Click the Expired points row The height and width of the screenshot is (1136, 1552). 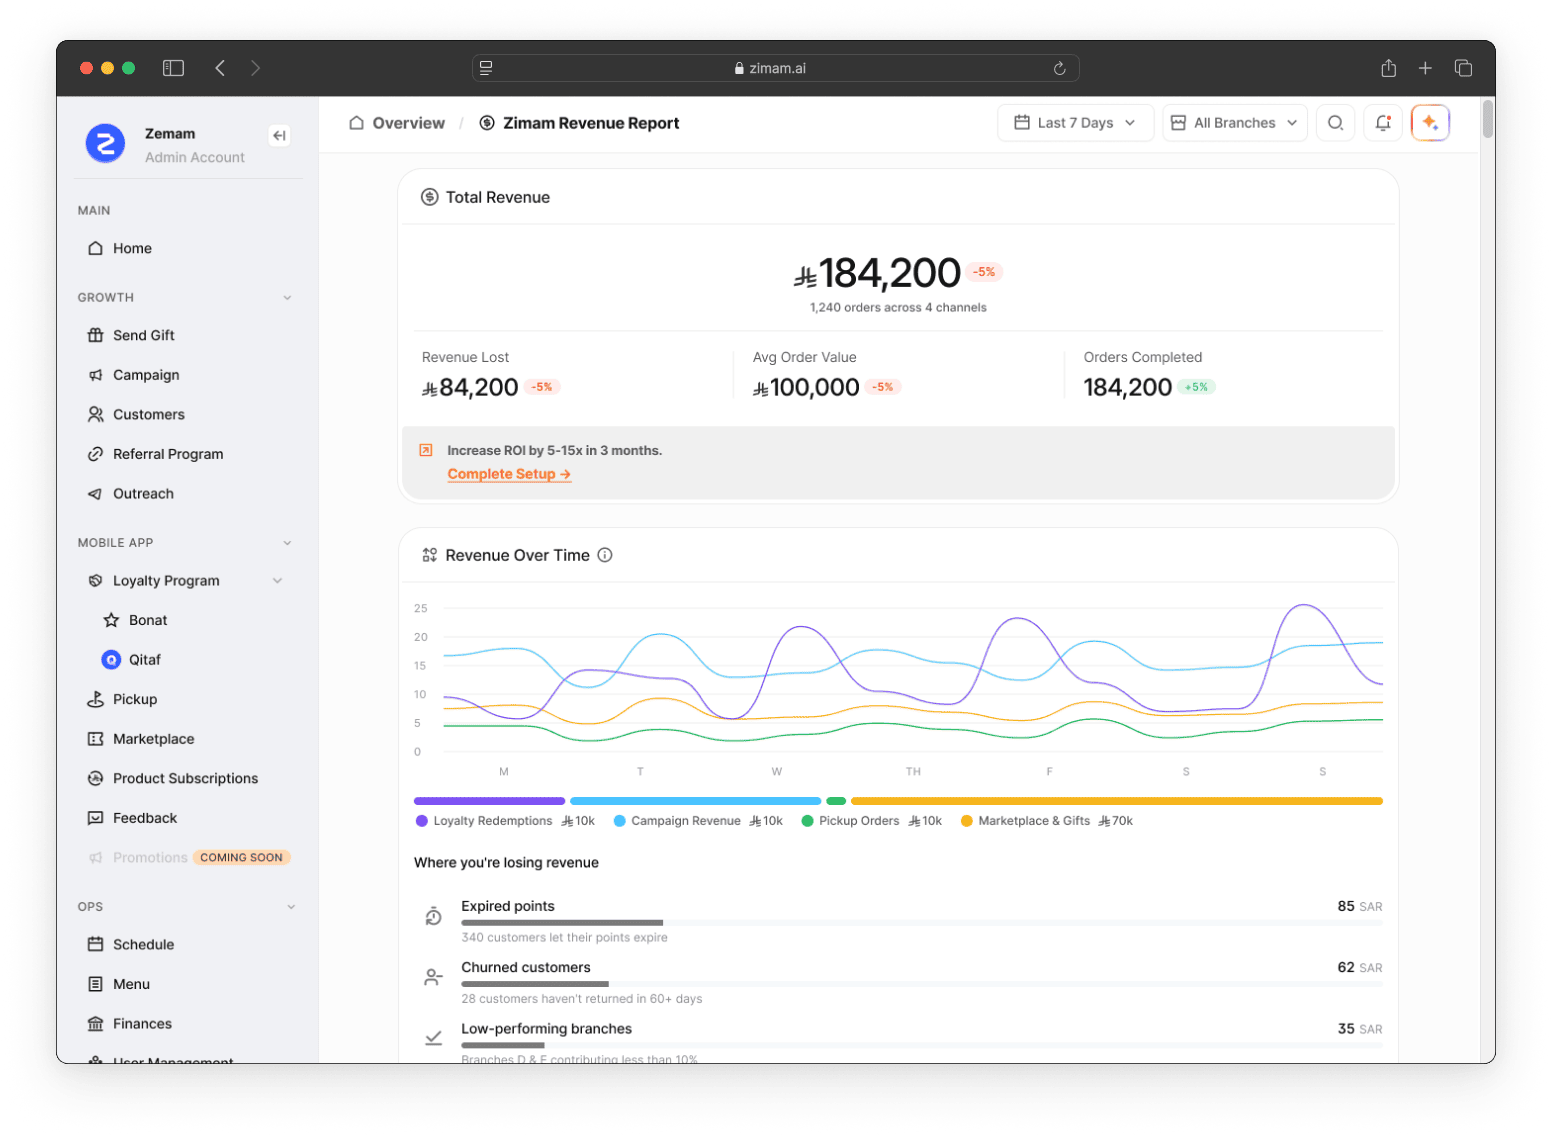(x=898, y=921)
